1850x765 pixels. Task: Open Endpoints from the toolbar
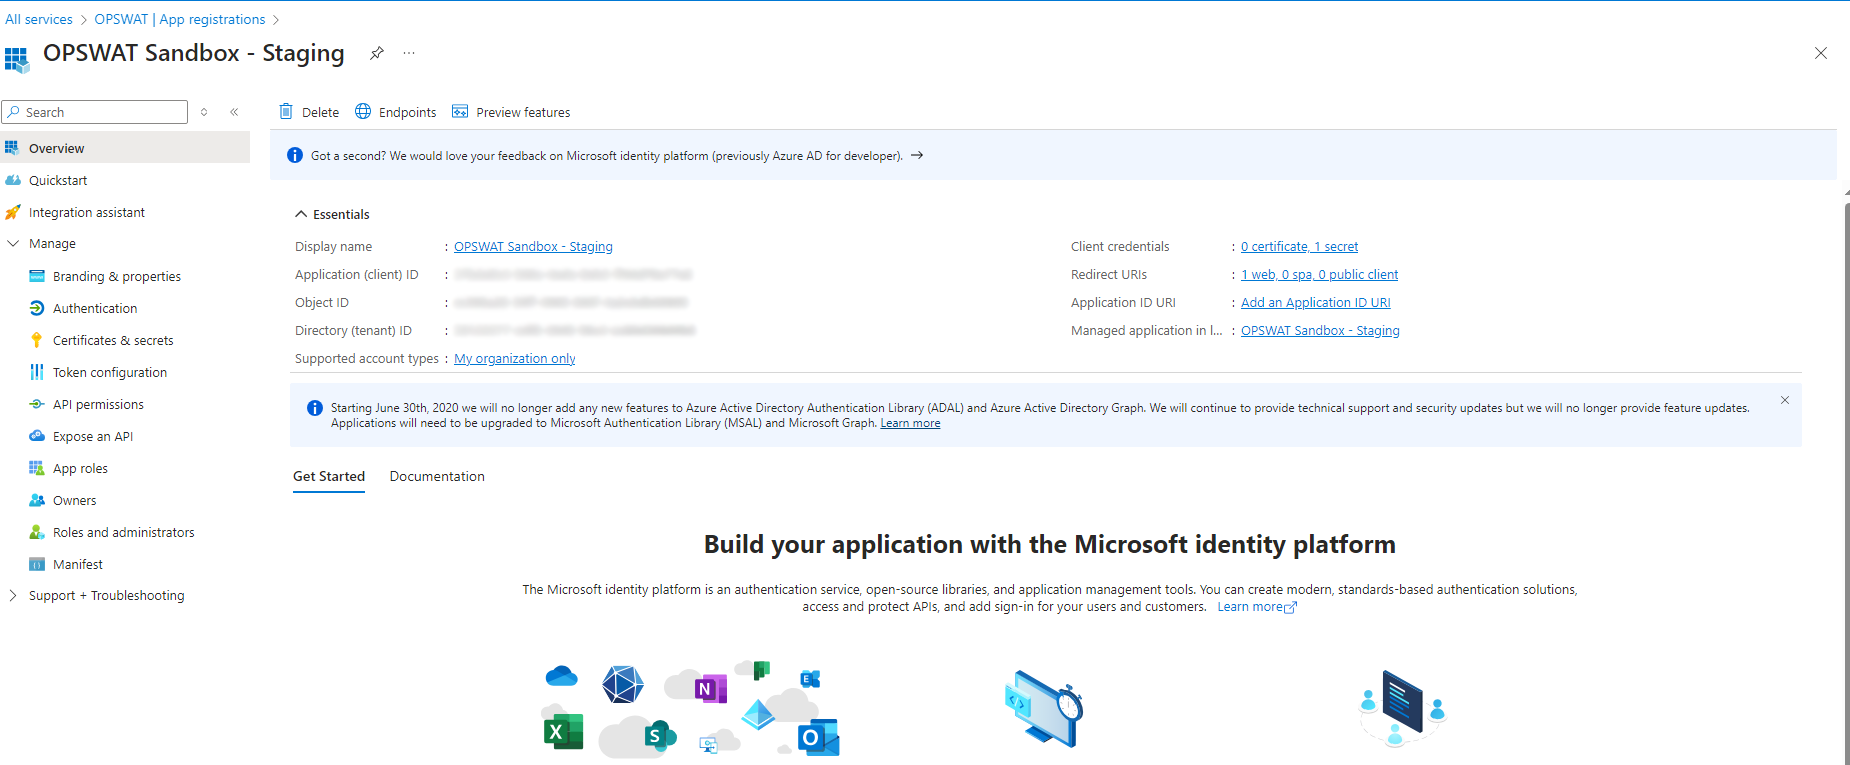pyautogui.click(x=396, y=112)
